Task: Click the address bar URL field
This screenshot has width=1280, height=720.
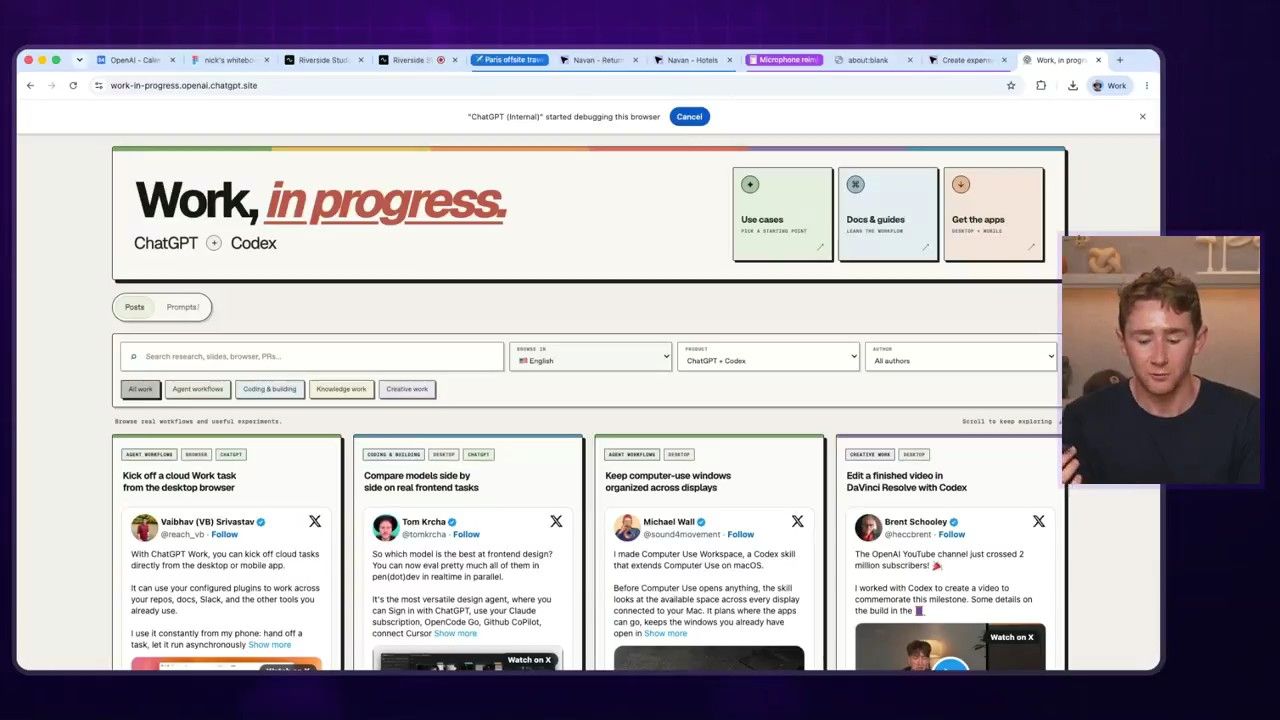Action: pos(550,86)
